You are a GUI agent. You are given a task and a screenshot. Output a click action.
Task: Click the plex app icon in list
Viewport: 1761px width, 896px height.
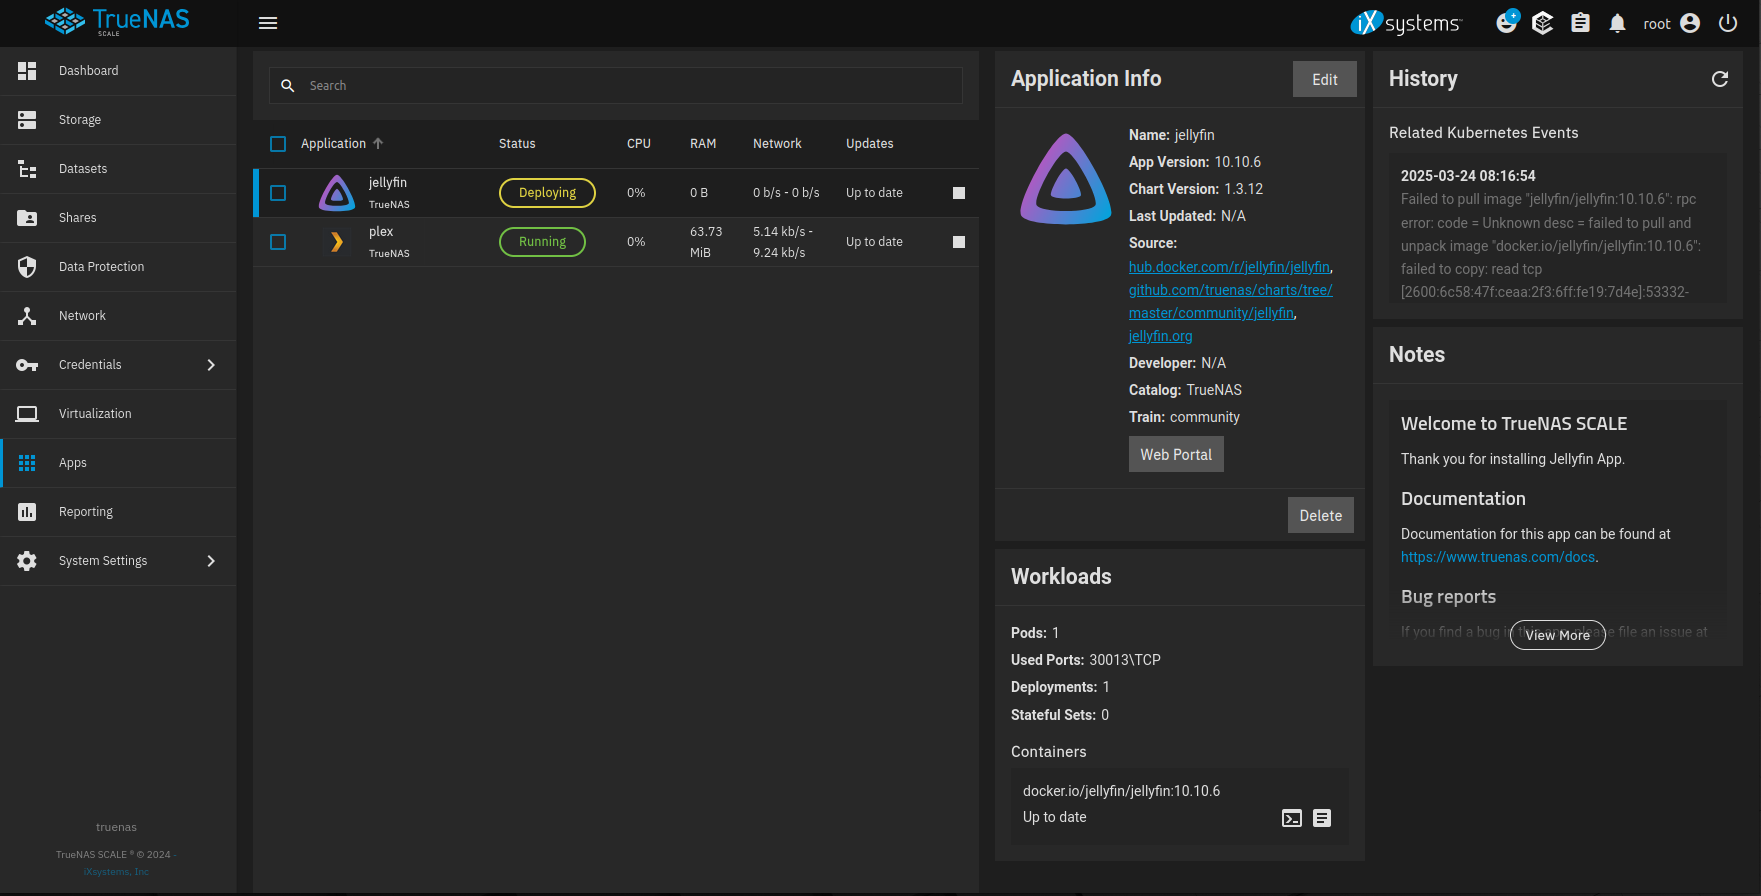point(337,242)
